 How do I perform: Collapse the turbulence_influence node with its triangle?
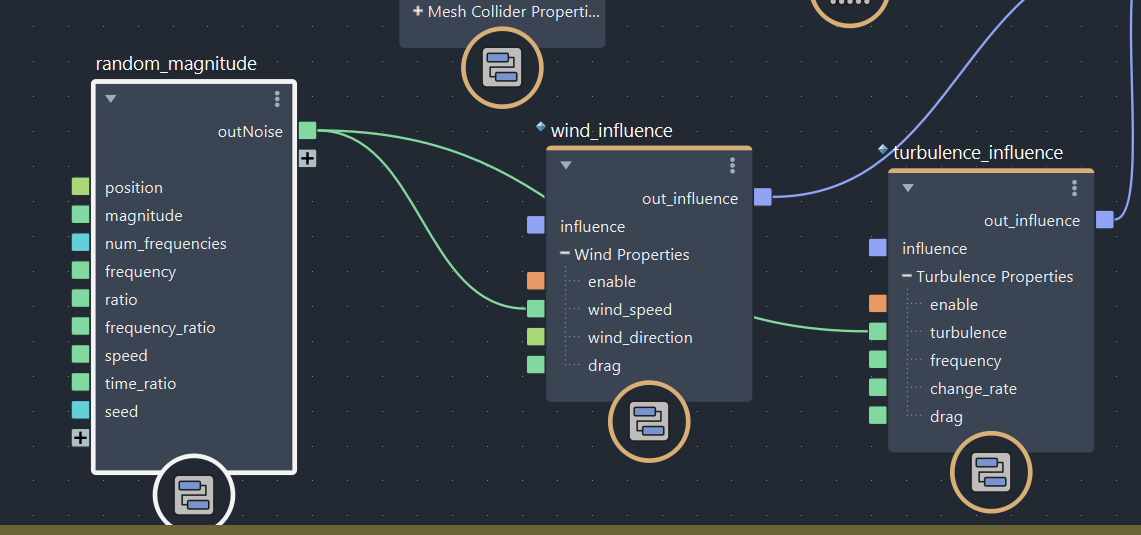[x=908, y=188]
